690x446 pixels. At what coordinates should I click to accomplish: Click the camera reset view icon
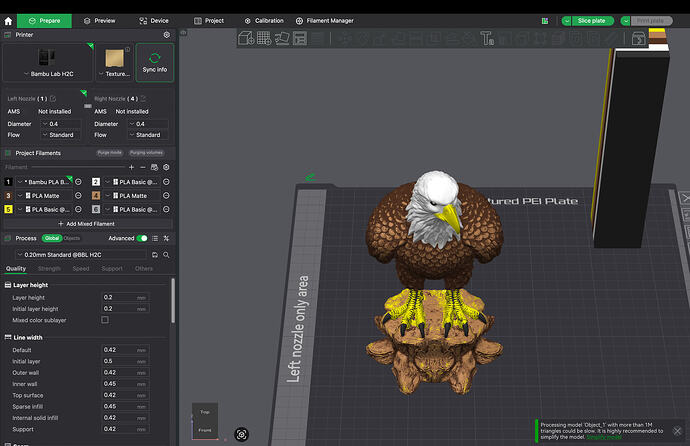coord(242,435)
